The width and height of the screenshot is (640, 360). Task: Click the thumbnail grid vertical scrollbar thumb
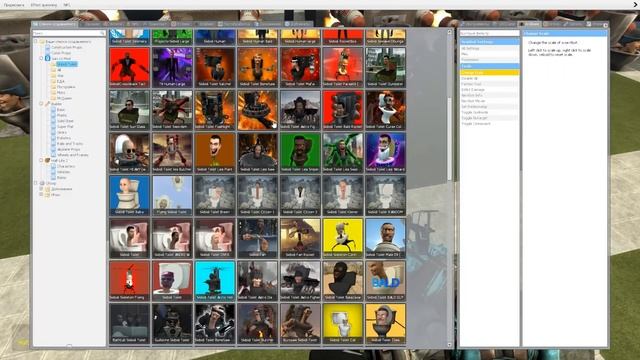[450, 139]
